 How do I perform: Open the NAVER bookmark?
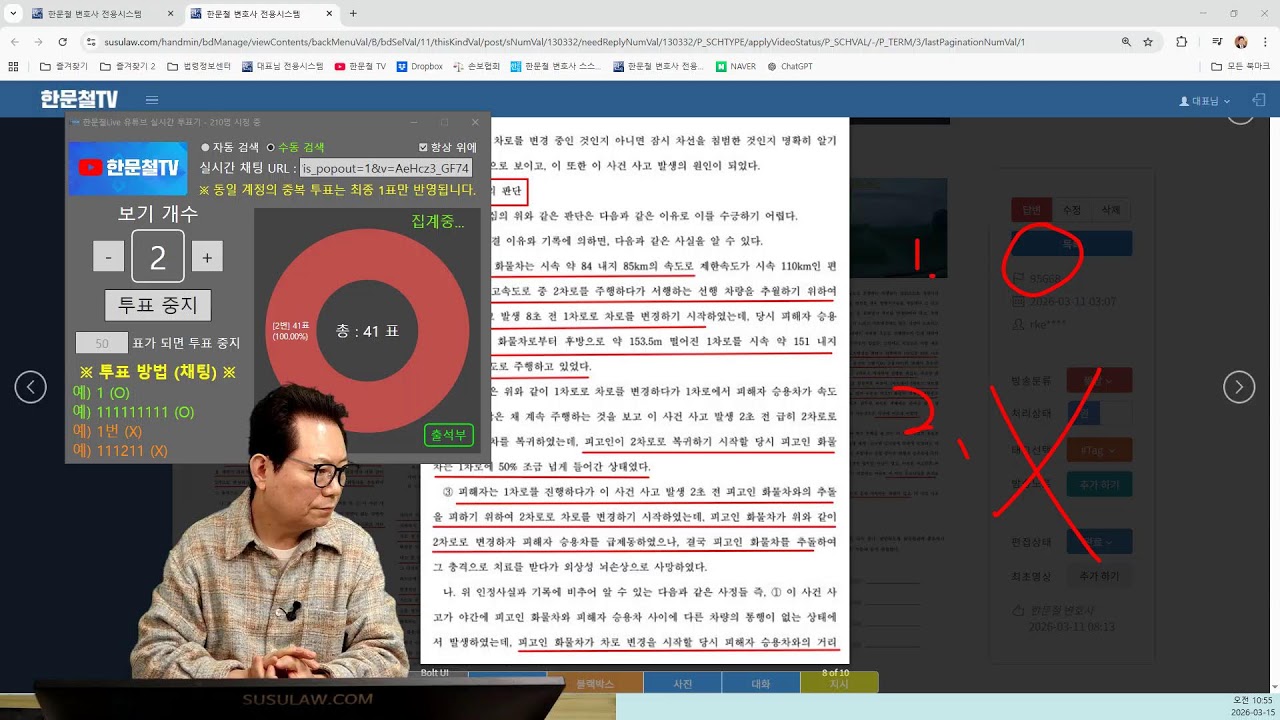coord(736,66)
